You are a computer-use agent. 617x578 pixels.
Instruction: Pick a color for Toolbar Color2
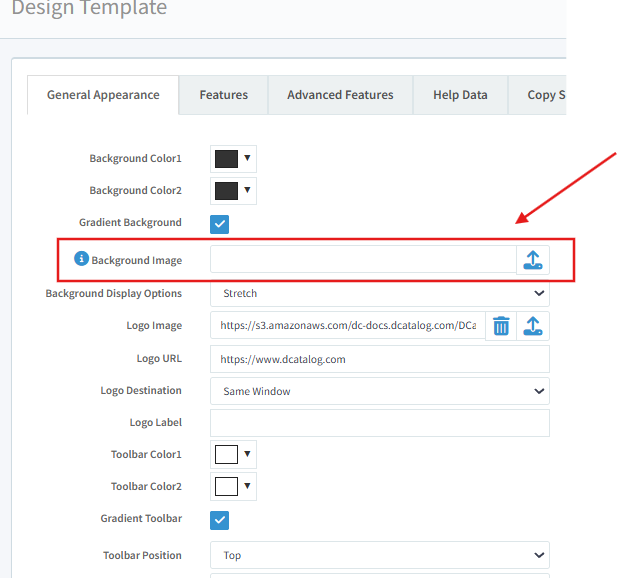[233, 487]
